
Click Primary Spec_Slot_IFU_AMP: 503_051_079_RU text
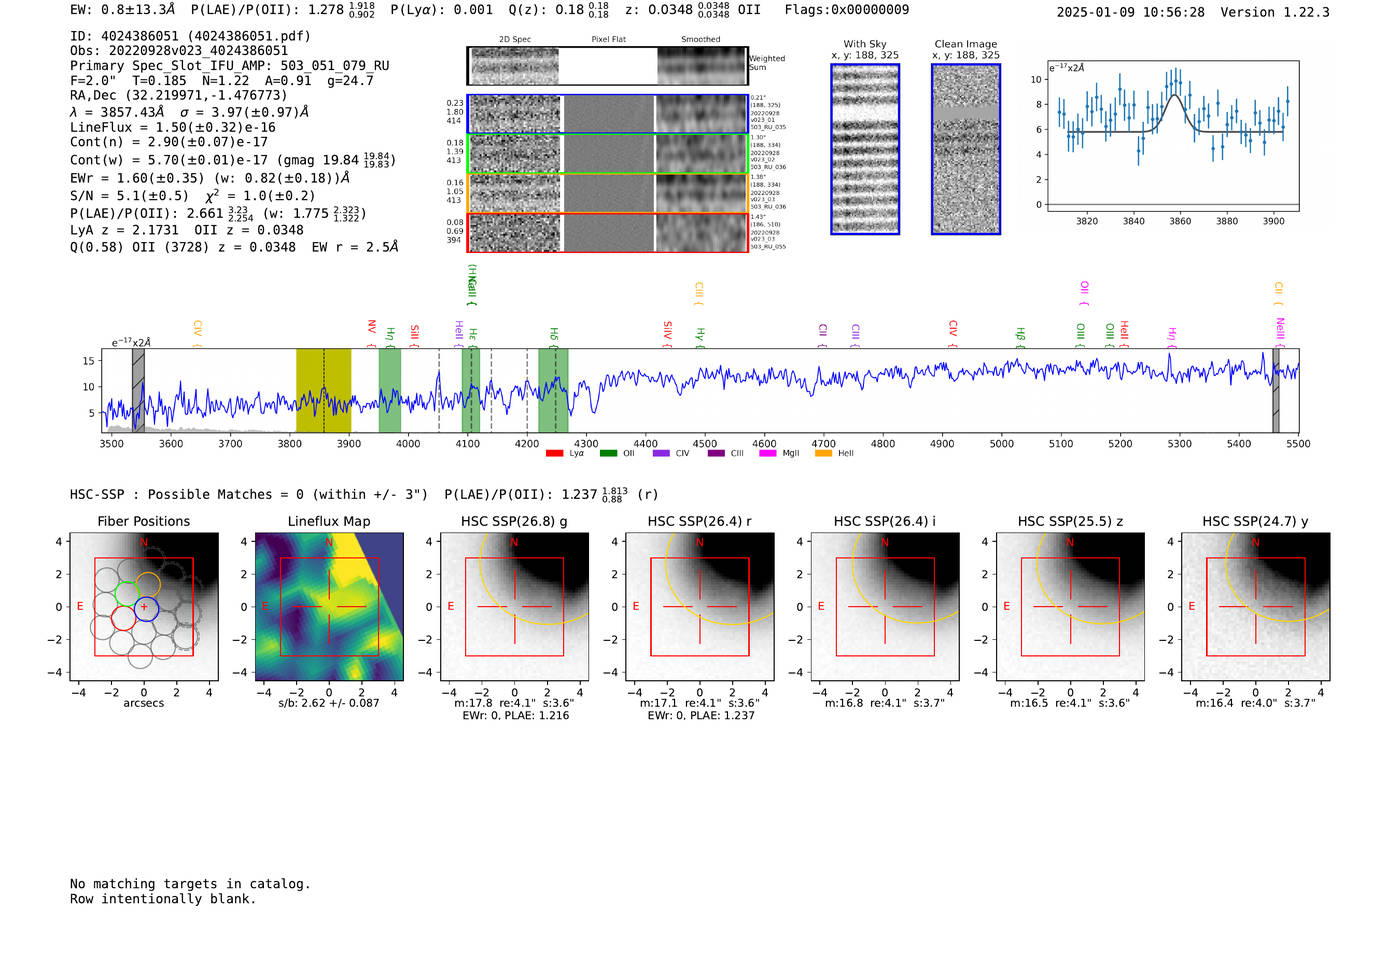pyautogui.click(x=229, y=66)
